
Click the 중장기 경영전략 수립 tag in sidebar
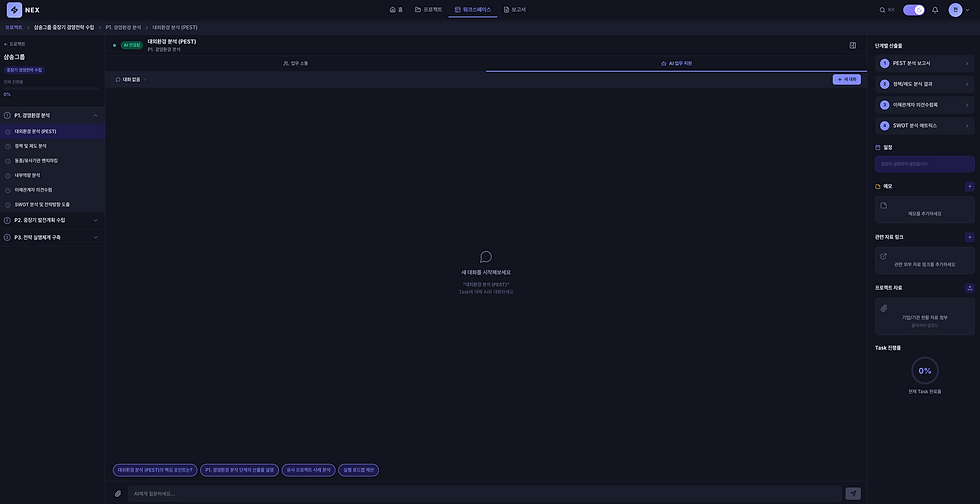[x=24, y=70]
